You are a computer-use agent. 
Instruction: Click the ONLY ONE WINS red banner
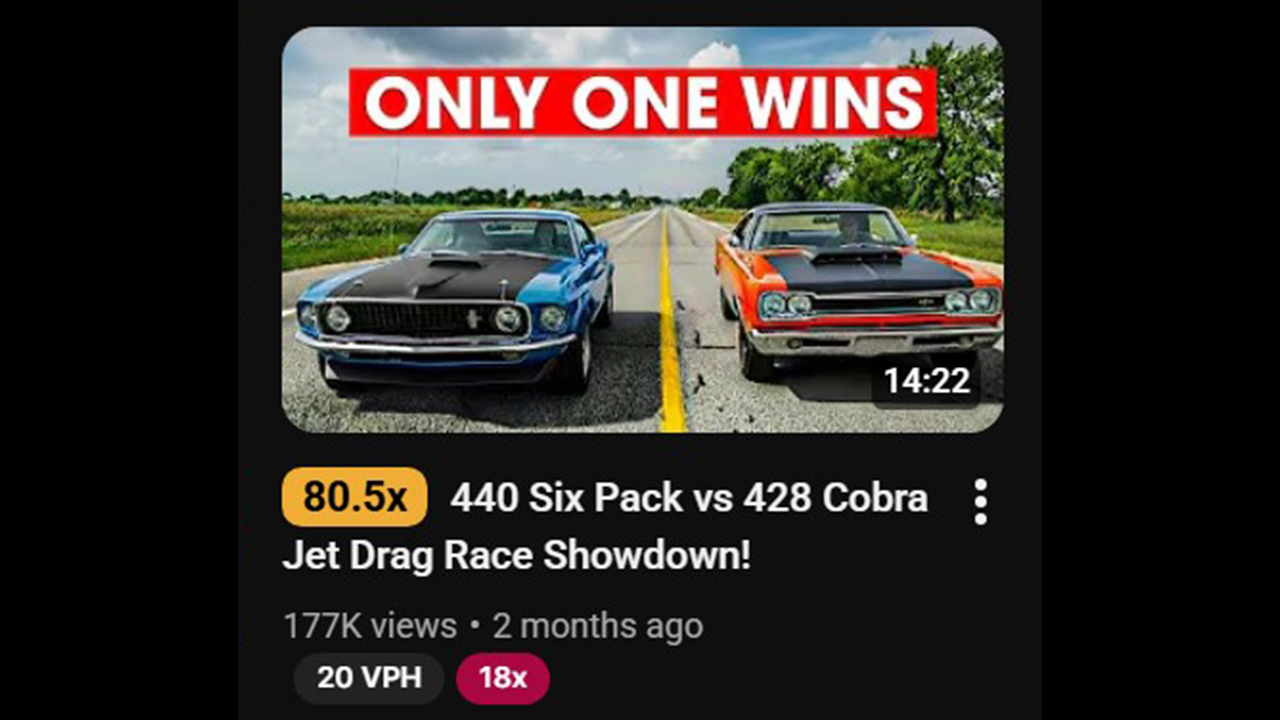tap(642, 102)
